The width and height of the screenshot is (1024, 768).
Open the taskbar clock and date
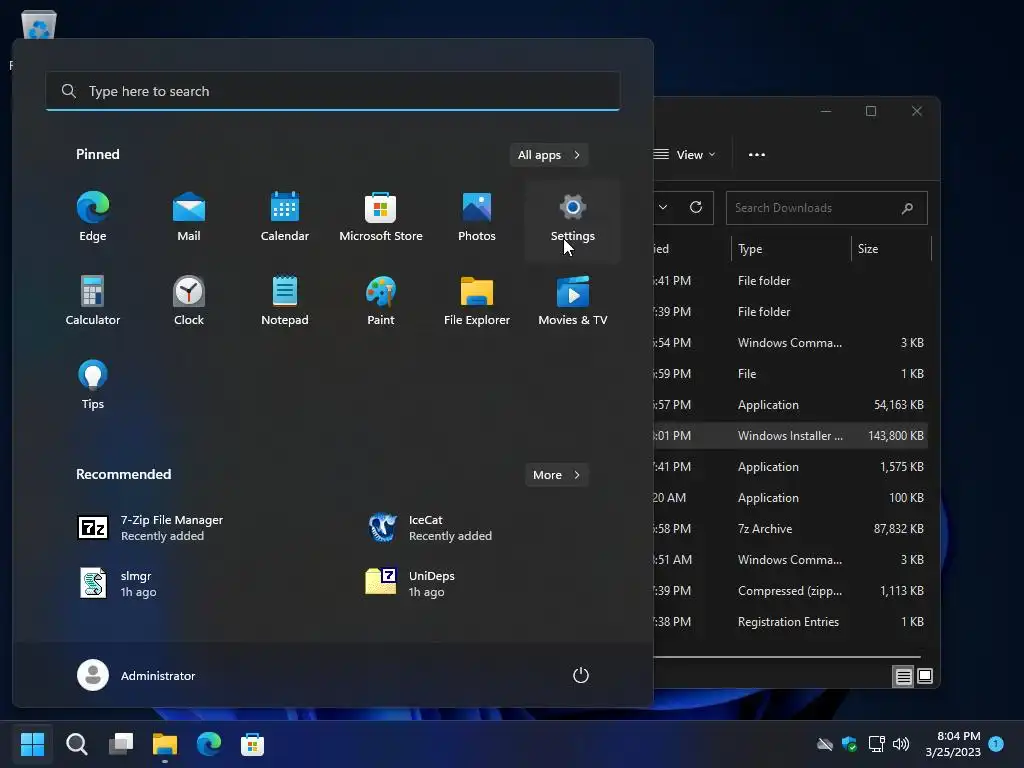coord(953,744)
